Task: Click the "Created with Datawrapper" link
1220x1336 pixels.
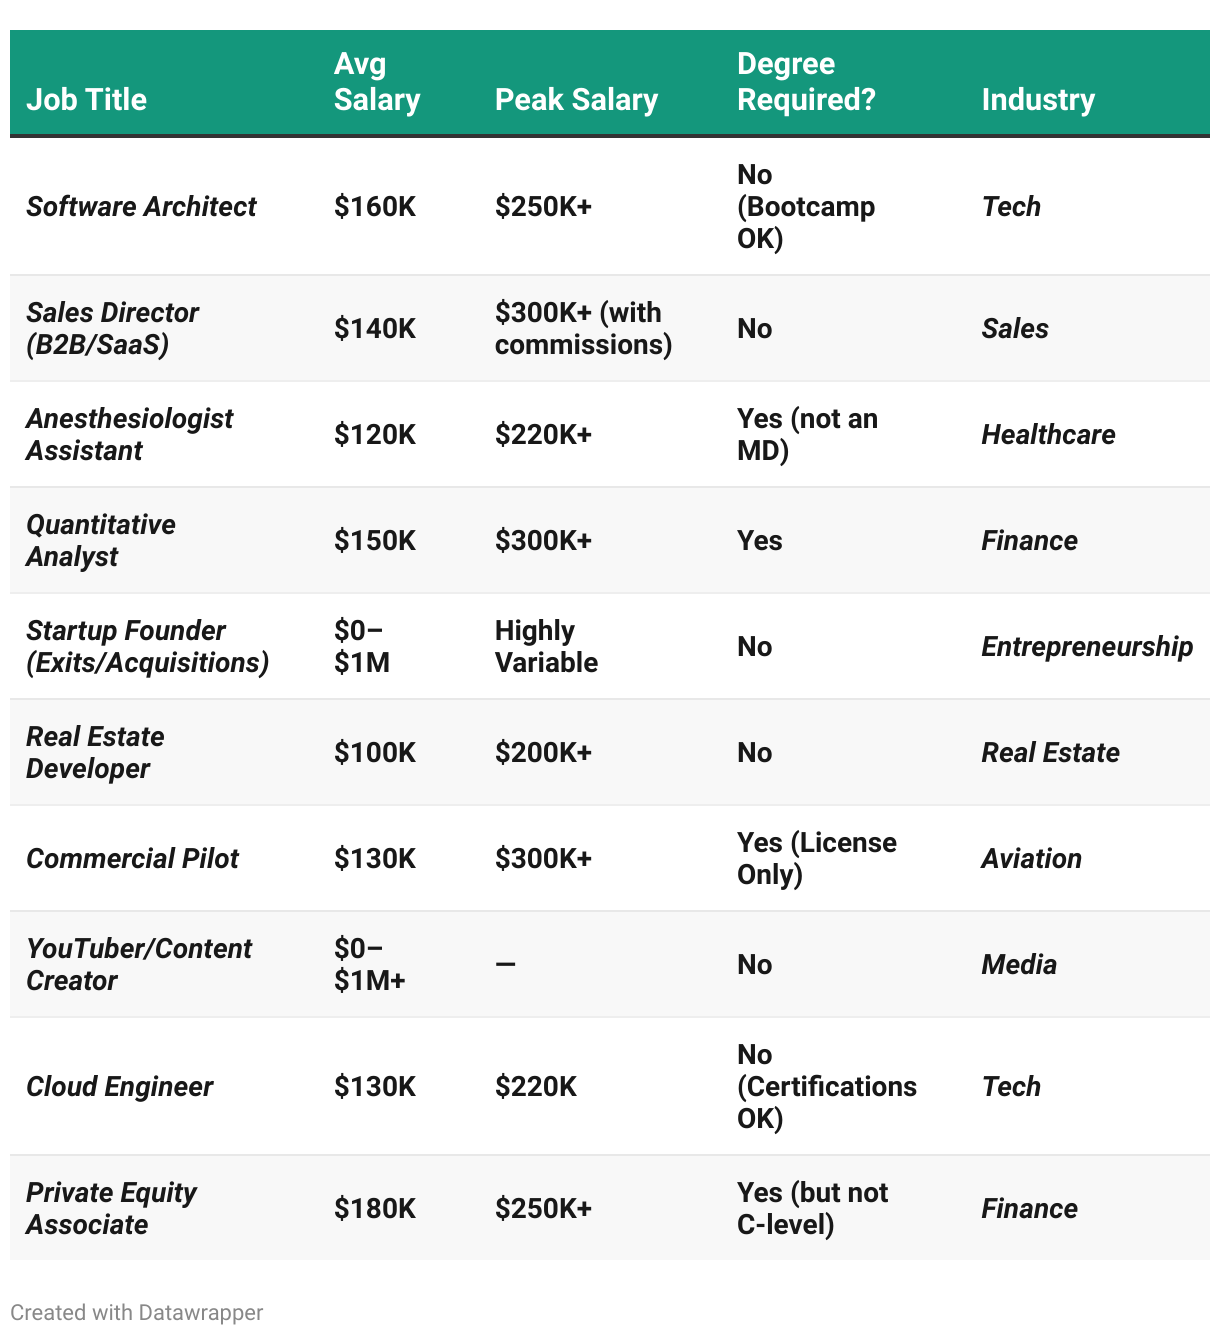Action: click(137, 1312)
